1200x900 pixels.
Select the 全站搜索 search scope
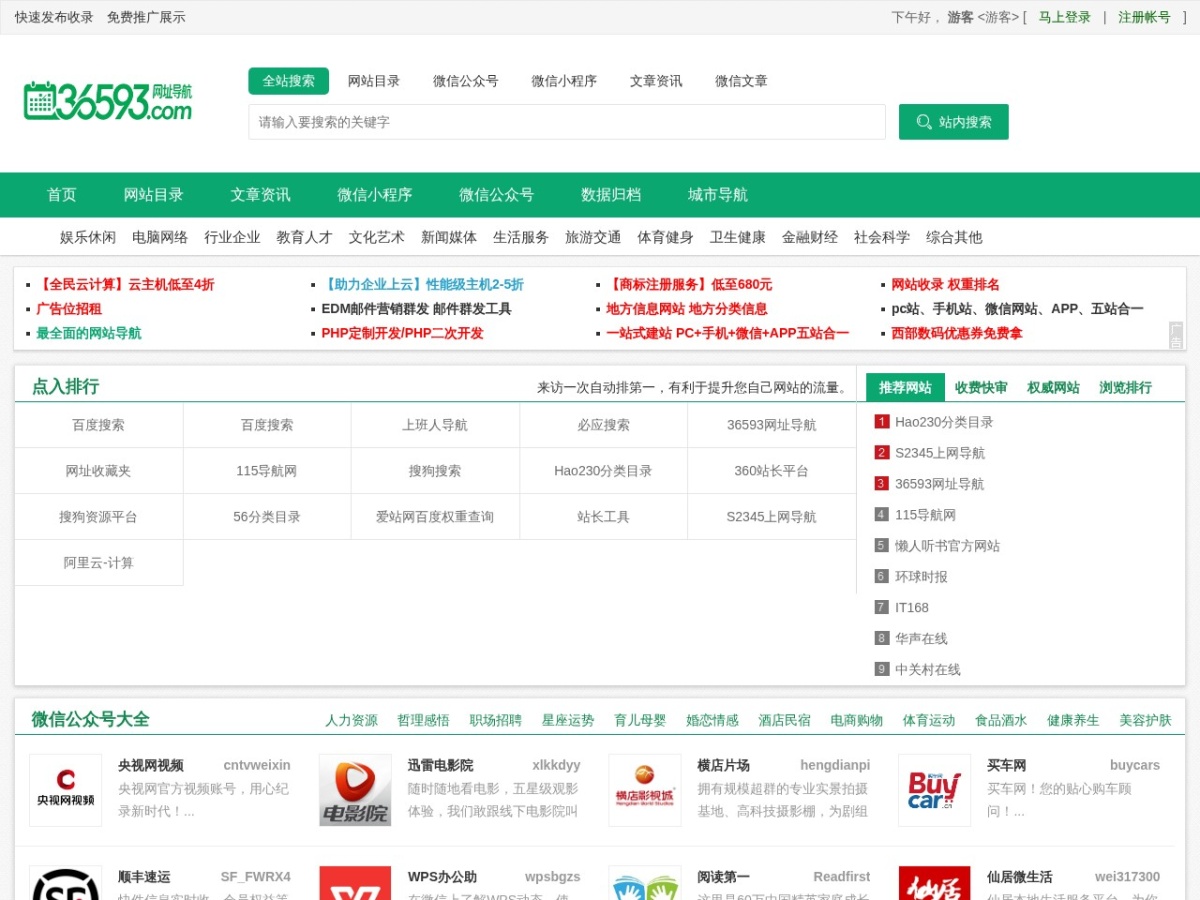click(x=288, y=81)
